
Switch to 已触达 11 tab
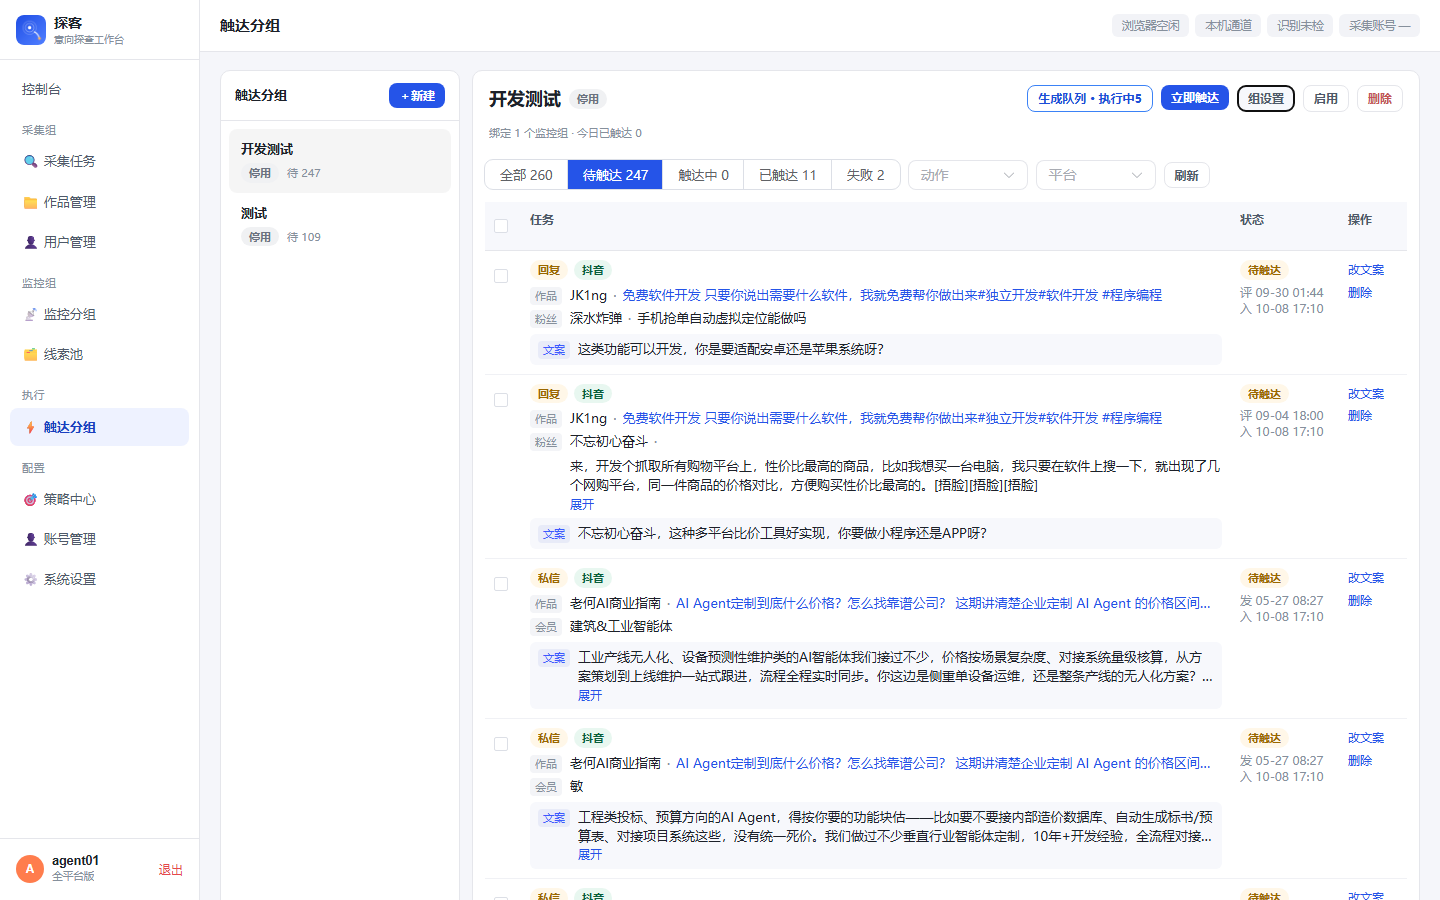click(787, 175)
